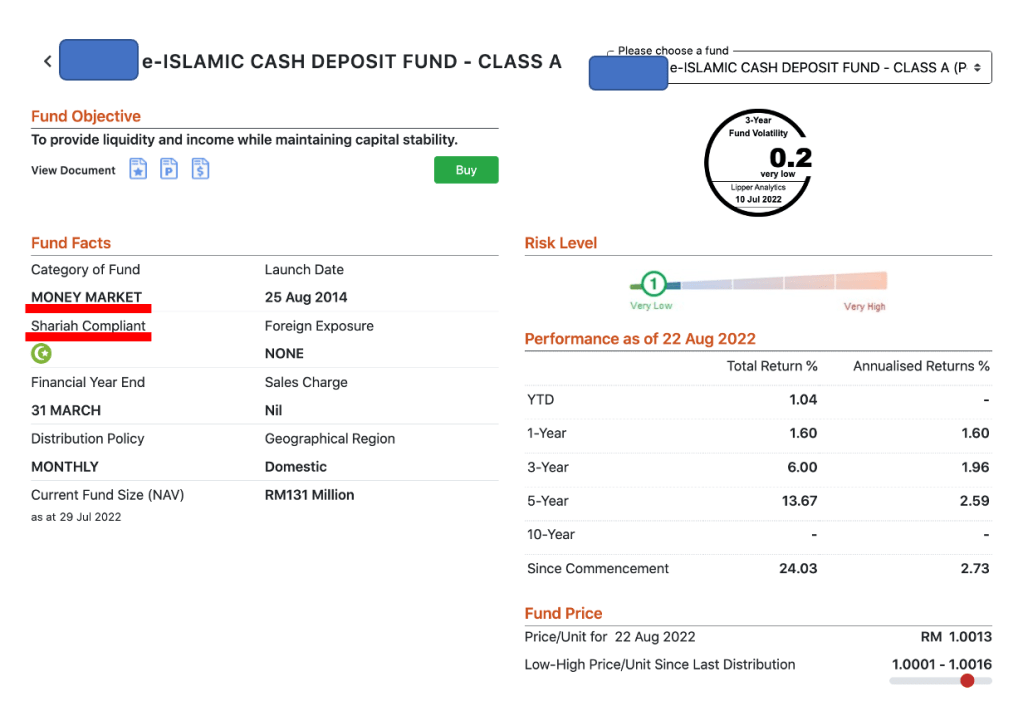Click the green Shariah crescent icon
The image size is (1023, 701).
pos(41,353)
